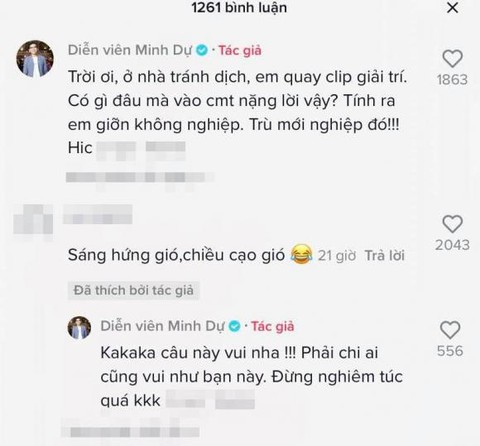The image size is (480, 446).
Task: Click the blurred avatar of the second commenter
Action: 33,220
